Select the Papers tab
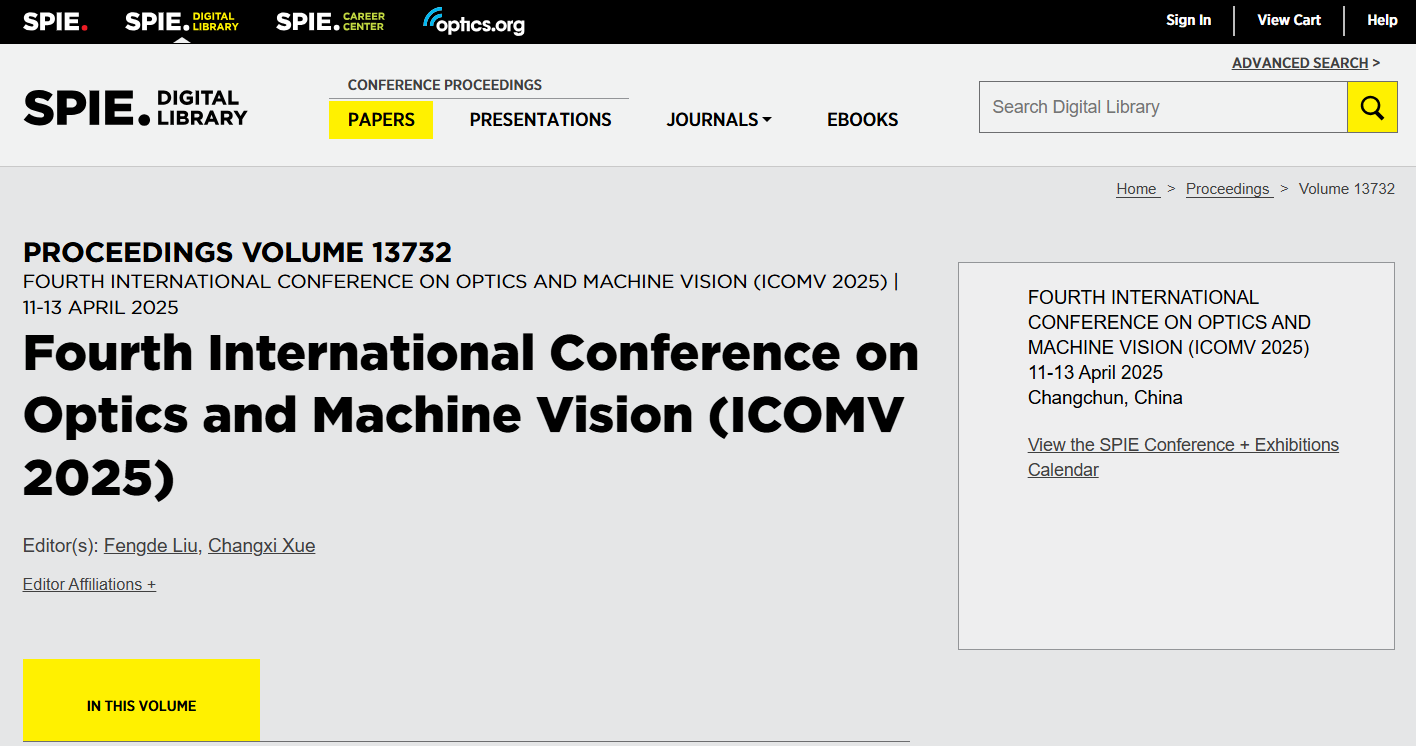 coord(381,120)
